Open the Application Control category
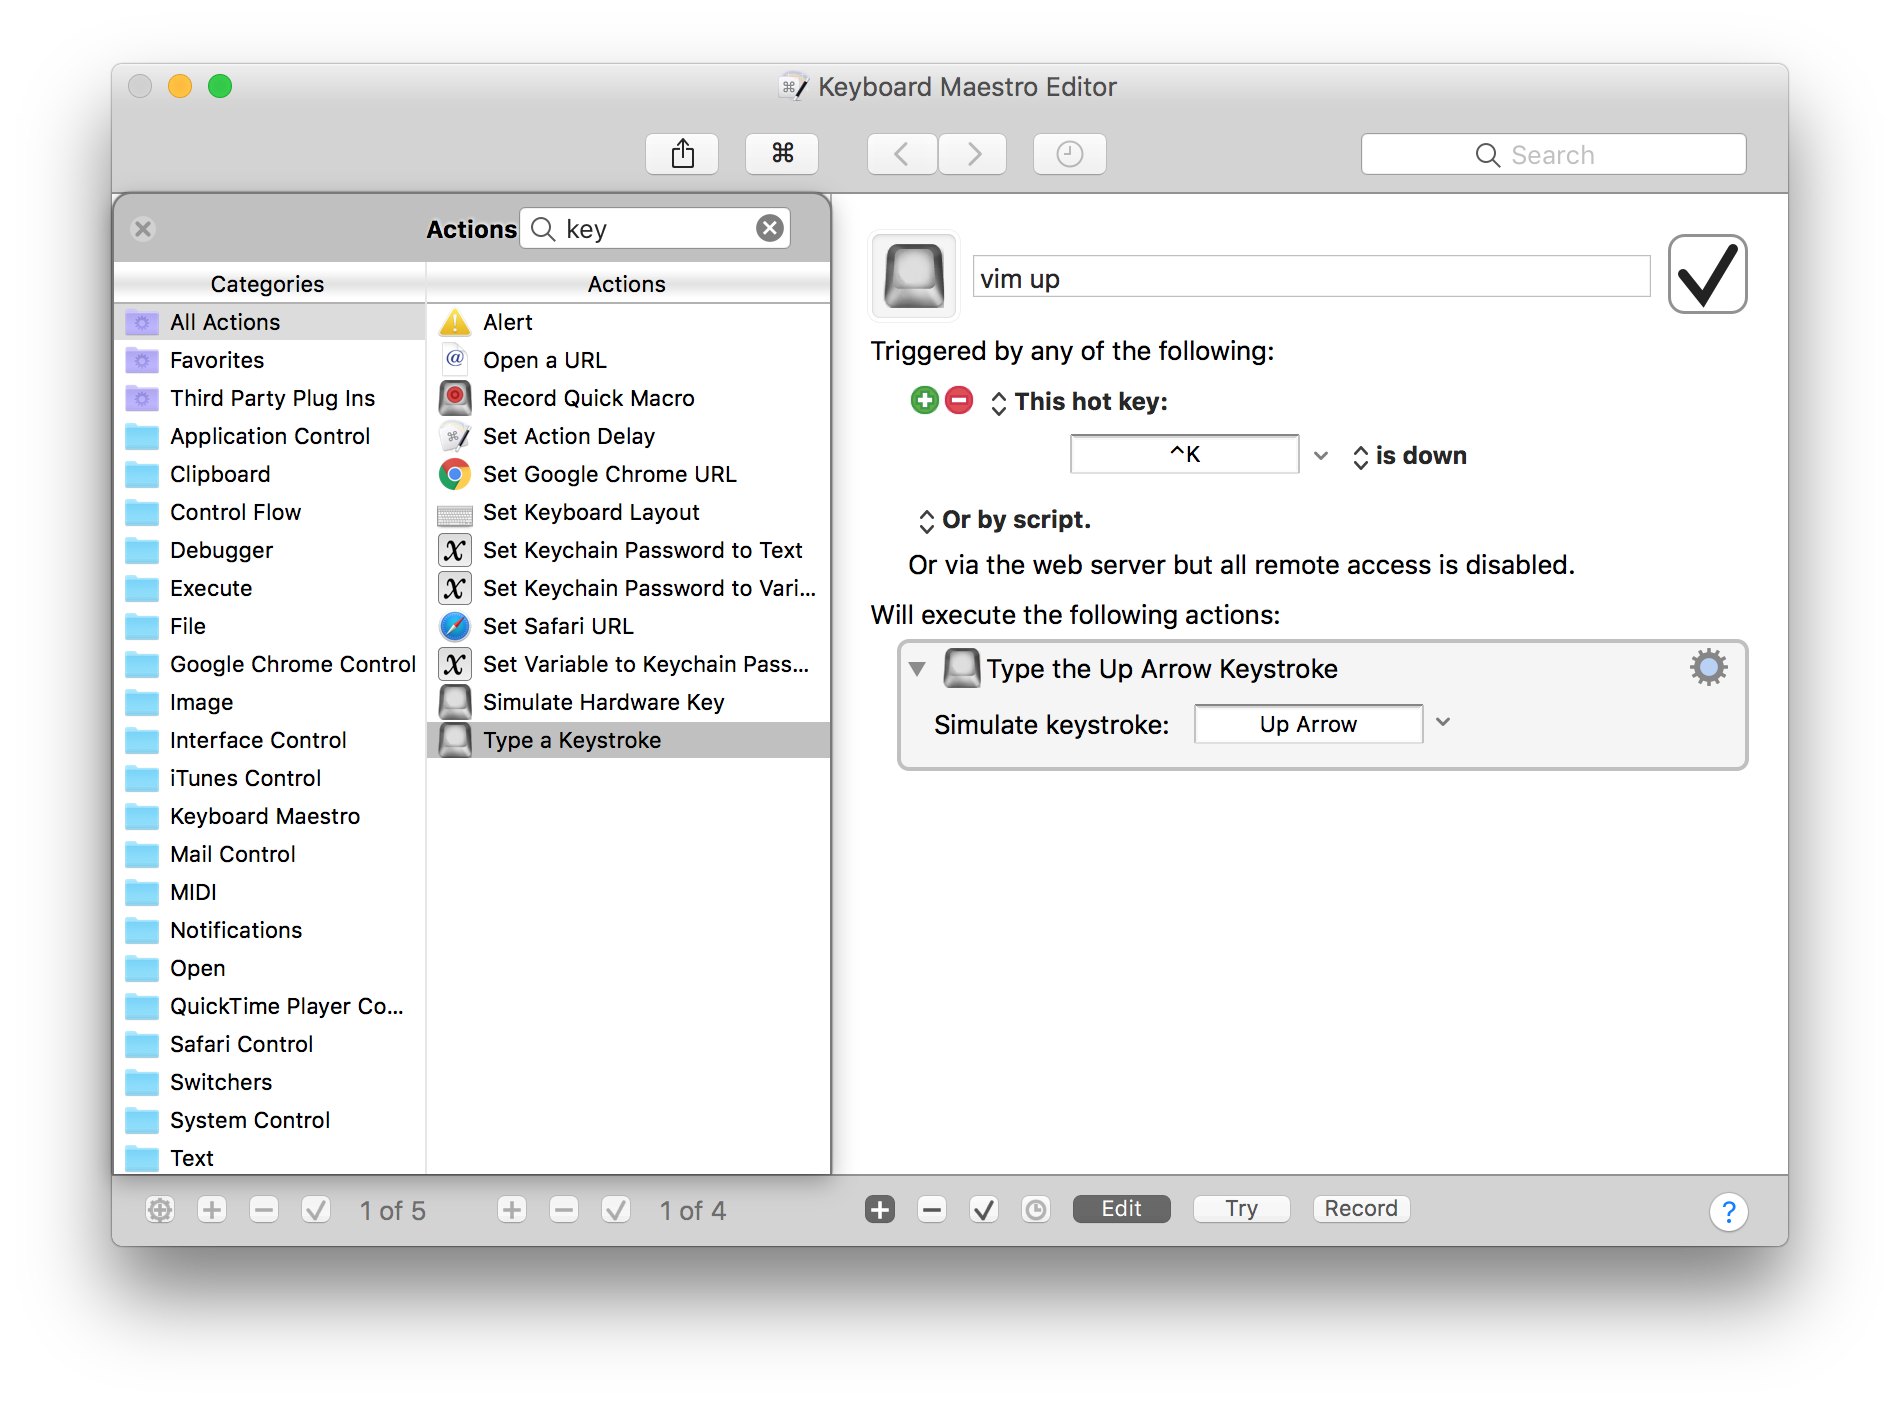 click(269, 436)
